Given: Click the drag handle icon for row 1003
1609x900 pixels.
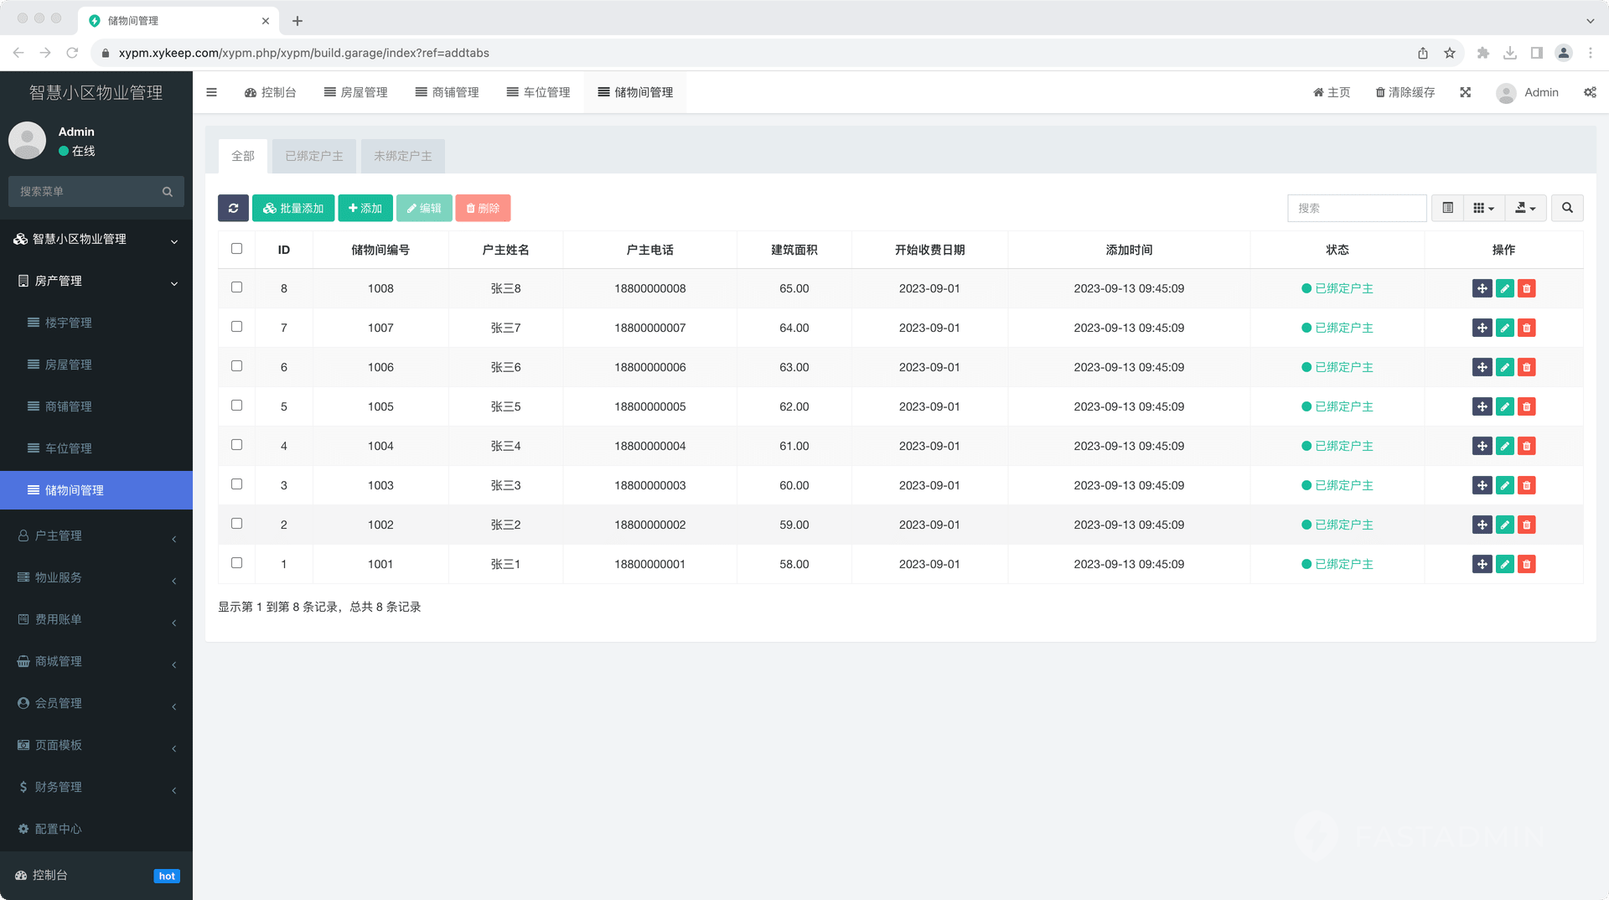Looking at the screenshot, I should click(1482, 486).
